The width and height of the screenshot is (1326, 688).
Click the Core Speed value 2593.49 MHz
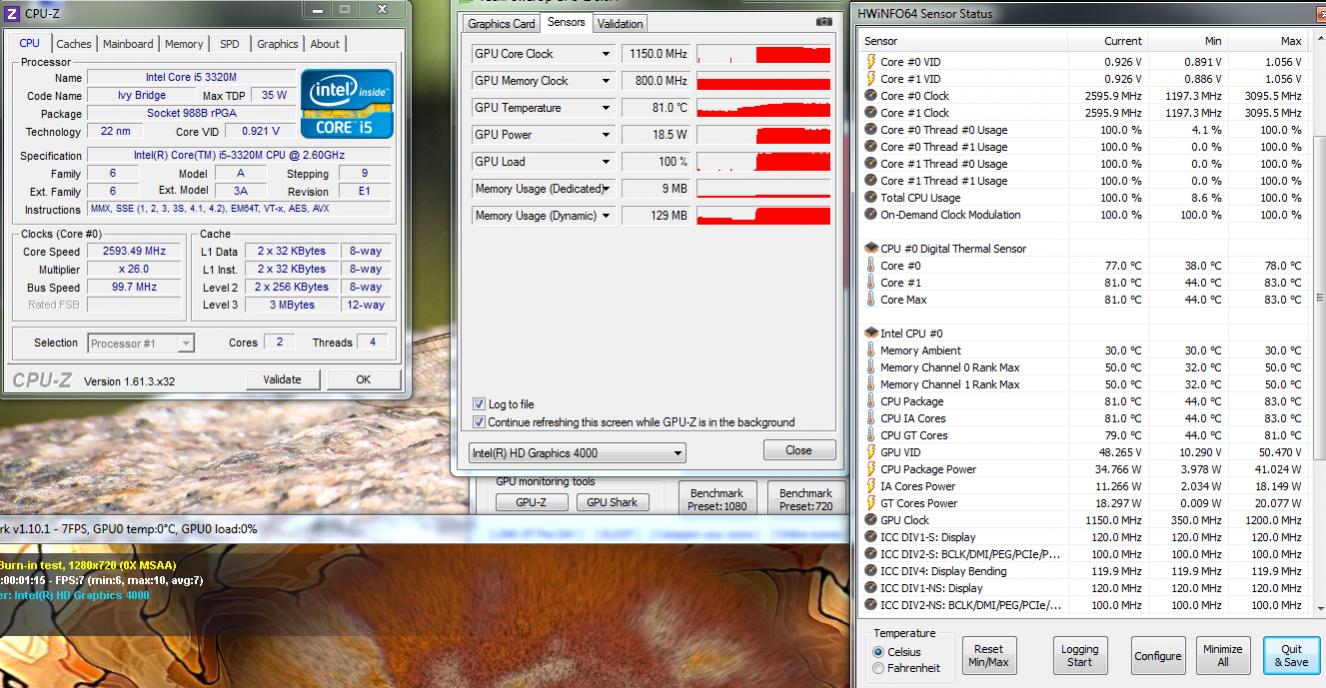pos(134,252)
